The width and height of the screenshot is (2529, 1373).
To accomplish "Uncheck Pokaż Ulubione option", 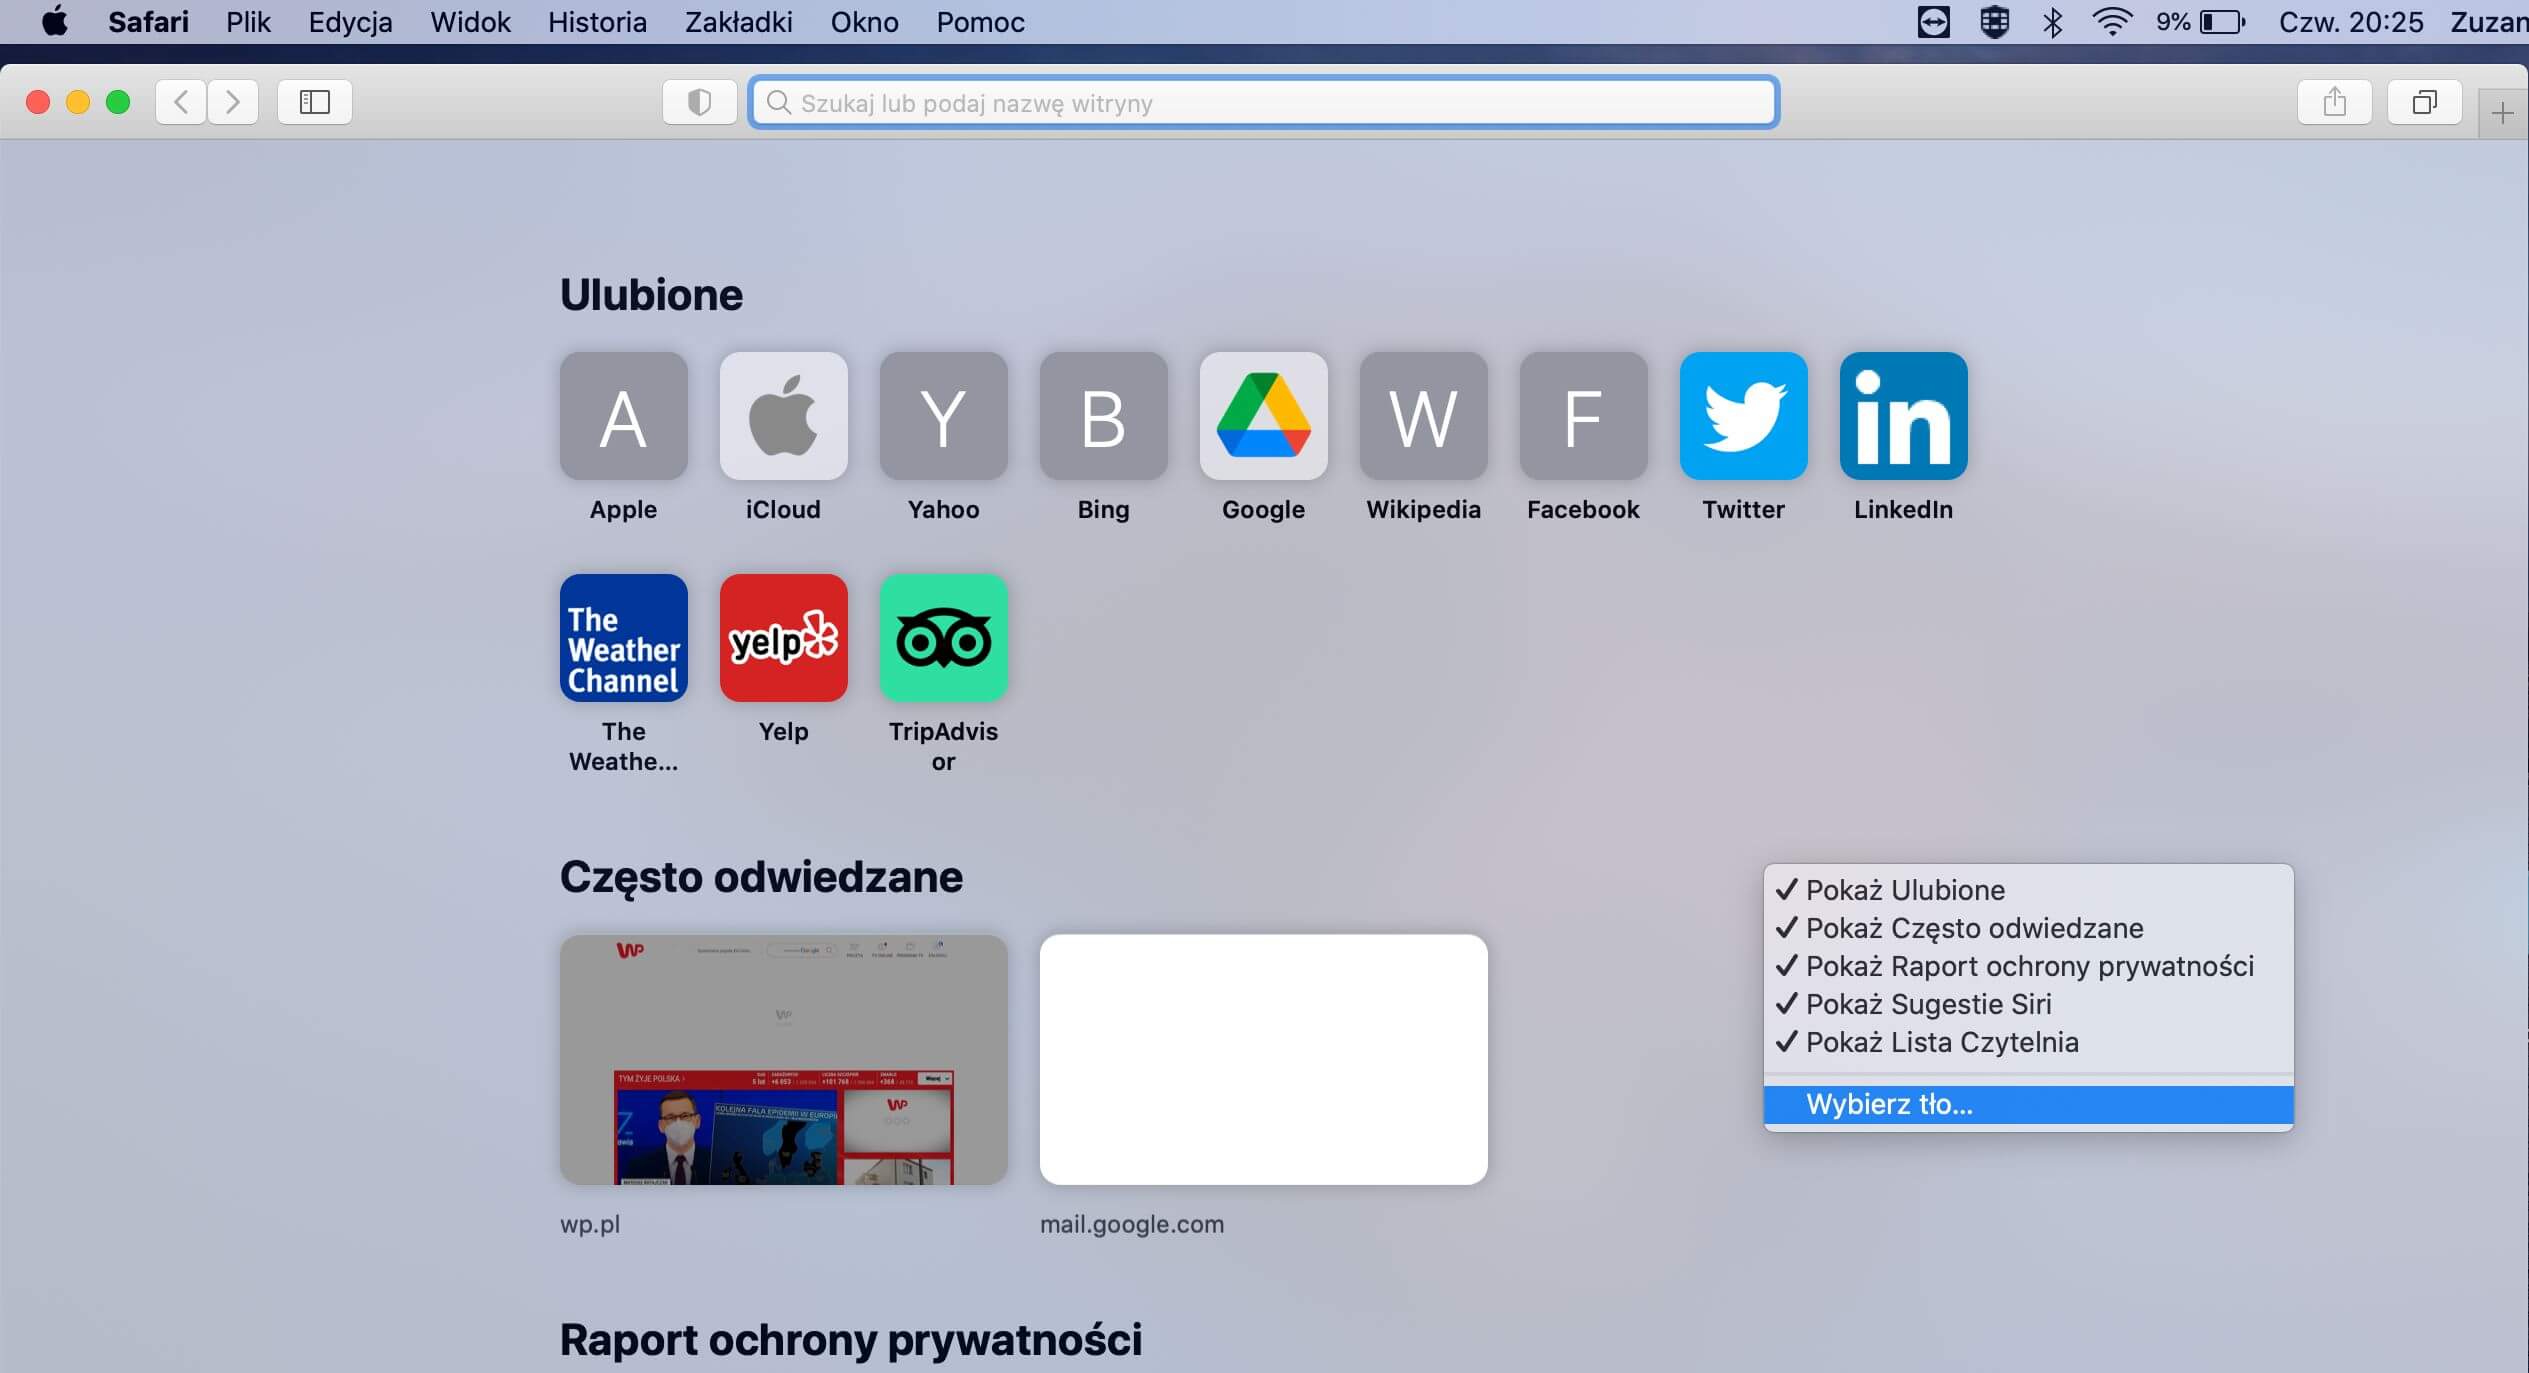I will [2028, 890].
